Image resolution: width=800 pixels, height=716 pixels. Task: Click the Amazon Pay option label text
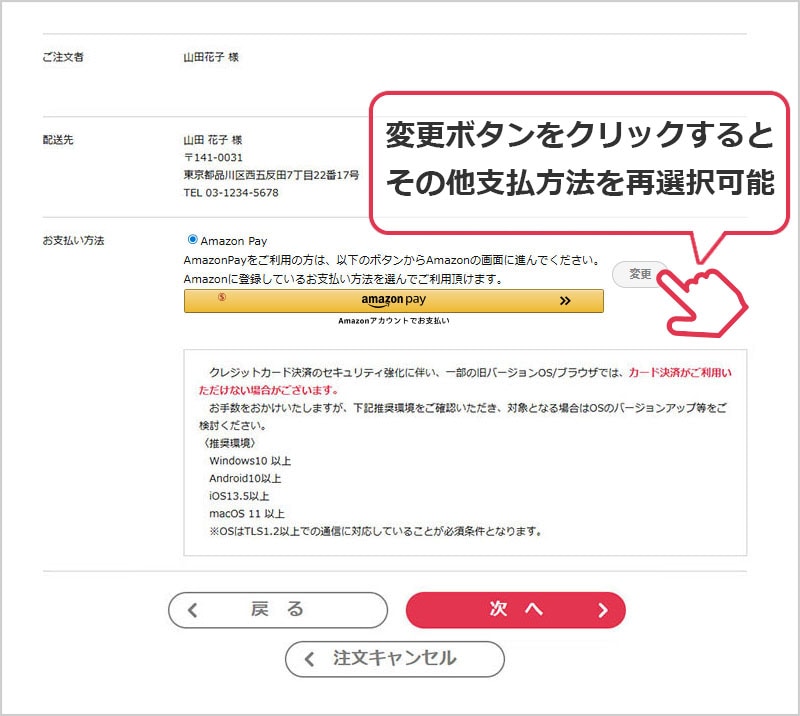tap(234, 241)
